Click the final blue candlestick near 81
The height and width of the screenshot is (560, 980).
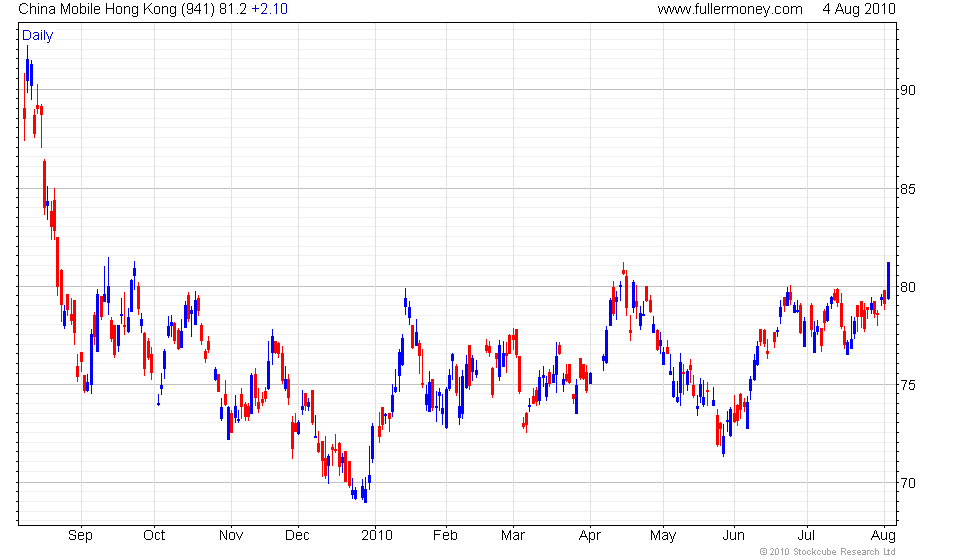click(889, 281)
